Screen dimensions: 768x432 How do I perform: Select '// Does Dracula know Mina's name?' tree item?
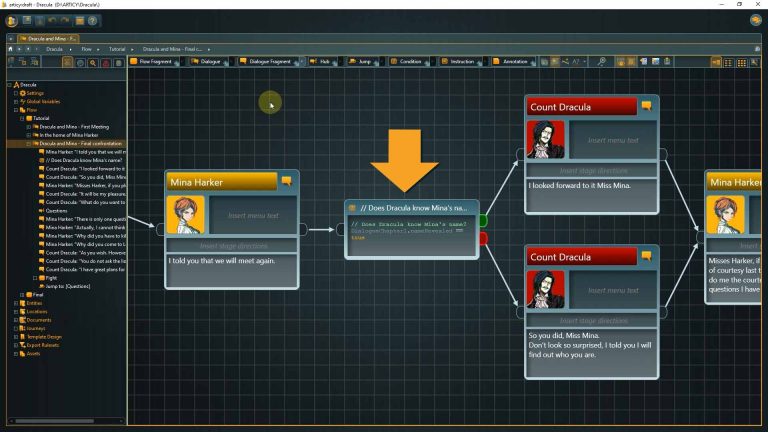[x=80, y=160]
